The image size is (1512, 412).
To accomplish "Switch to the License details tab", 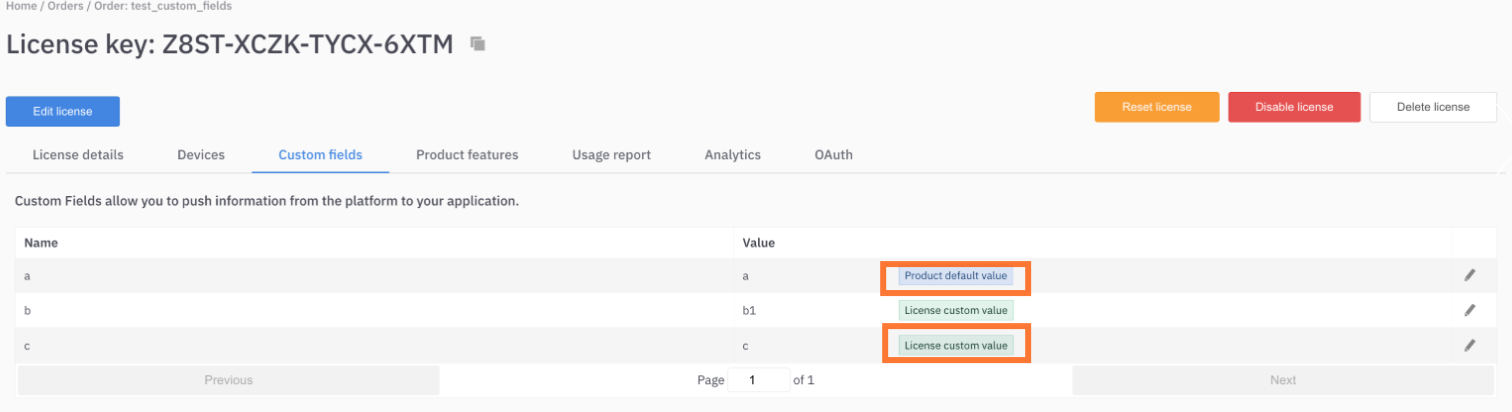I will [78, 155].
